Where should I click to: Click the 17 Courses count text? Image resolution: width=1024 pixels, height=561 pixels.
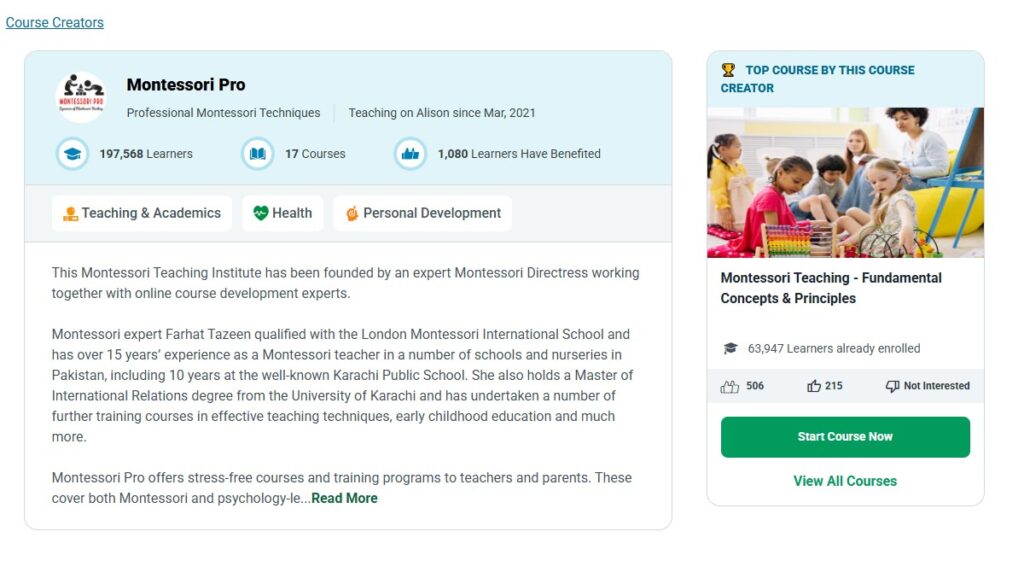(x=315, y=154)
